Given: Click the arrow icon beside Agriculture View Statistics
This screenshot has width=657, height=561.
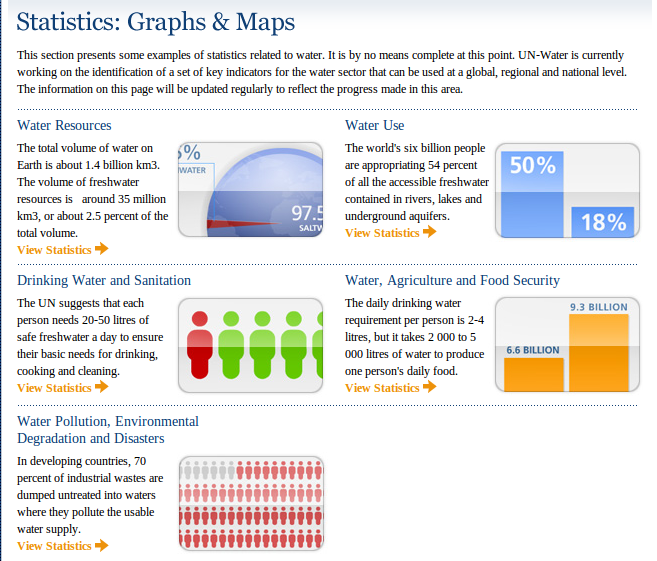Looking at the screenshot, I should click(x=430, y=387).
